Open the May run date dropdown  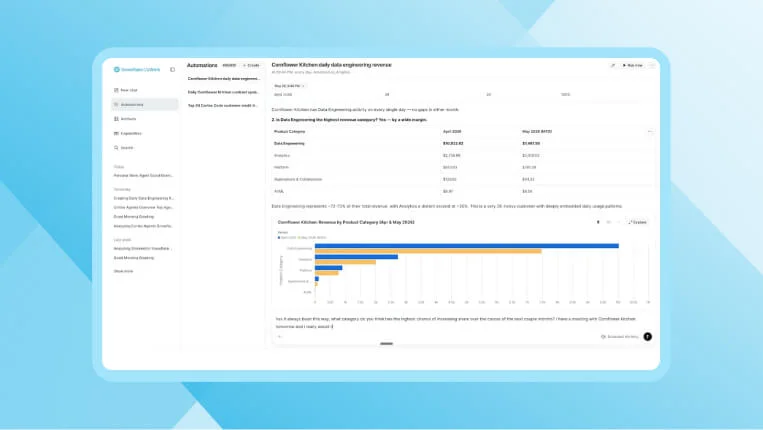point(289,86)
